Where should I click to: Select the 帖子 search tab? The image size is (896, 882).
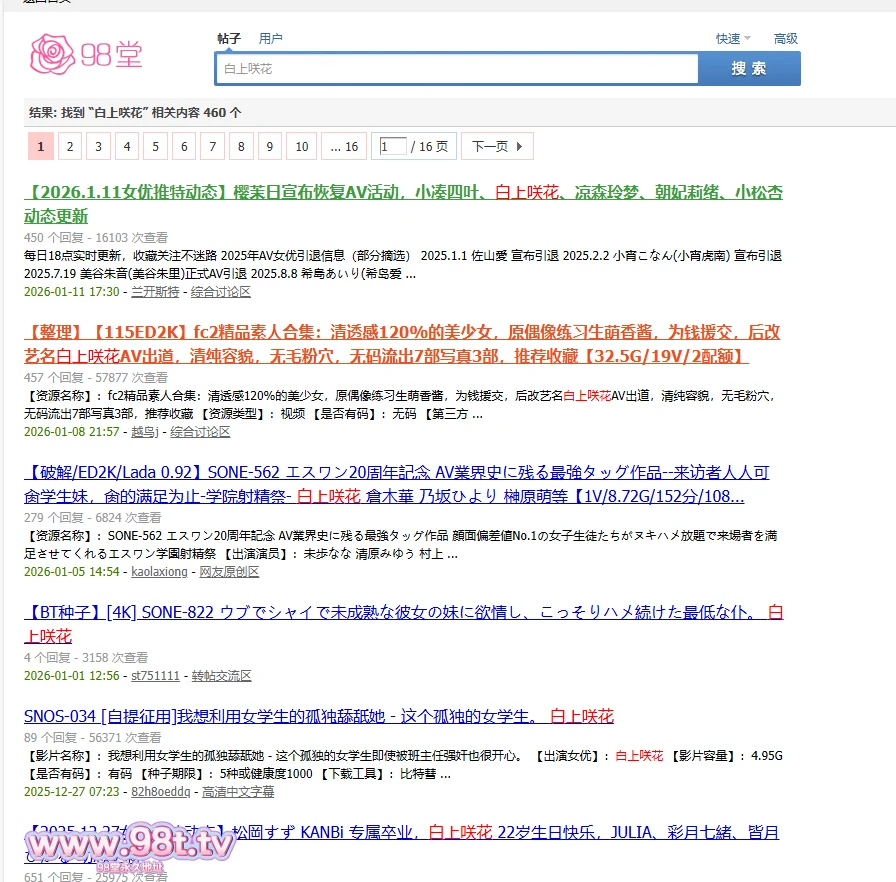click(229, 39)
